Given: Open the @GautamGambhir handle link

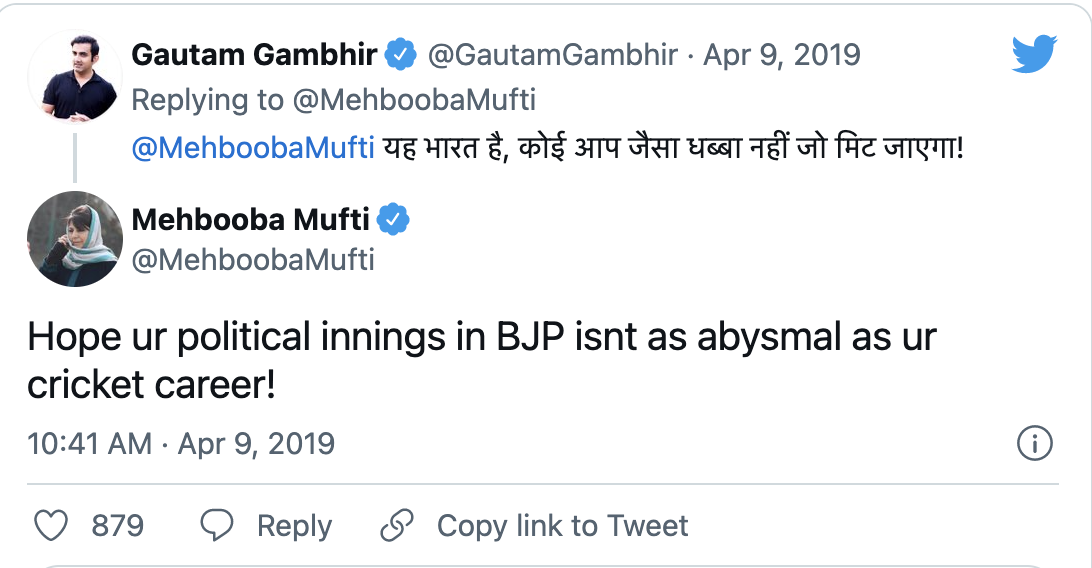Looking at the screenshot, I should tap(553, 56).
